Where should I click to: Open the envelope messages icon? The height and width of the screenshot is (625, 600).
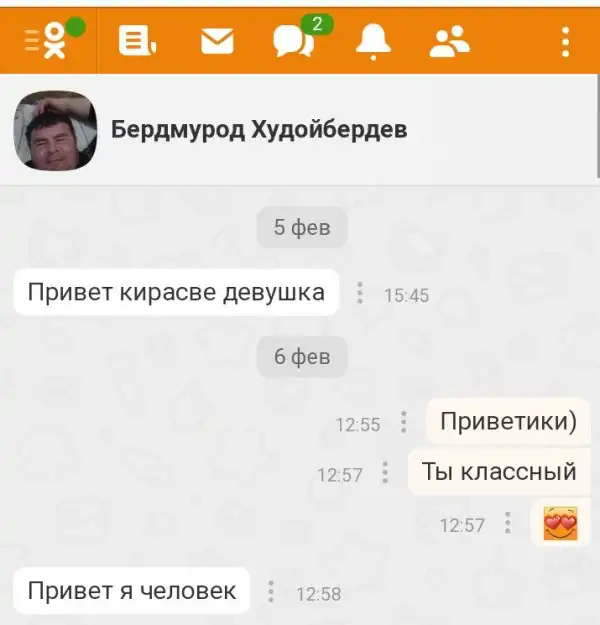tap(217, 41)
